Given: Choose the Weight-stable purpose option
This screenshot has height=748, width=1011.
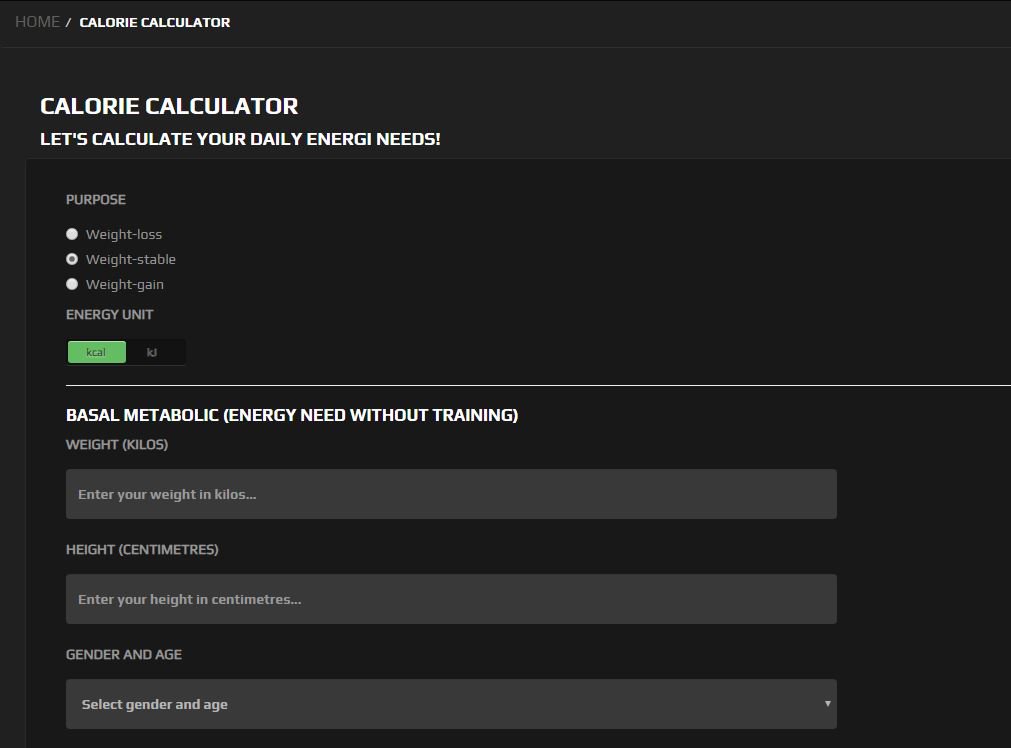Looking at the screenshot, I should pyautogui.click(x=72, y=258).
